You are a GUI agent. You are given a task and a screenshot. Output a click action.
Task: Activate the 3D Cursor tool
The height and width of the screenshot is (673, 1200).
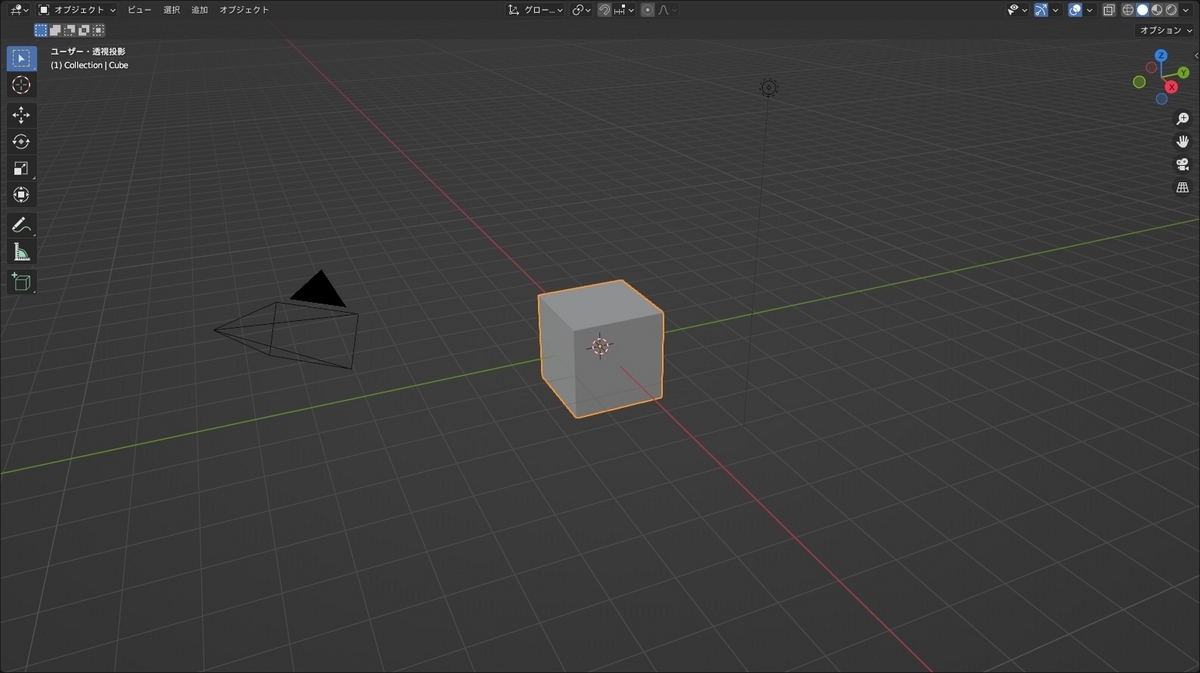[x=21, y=85]
